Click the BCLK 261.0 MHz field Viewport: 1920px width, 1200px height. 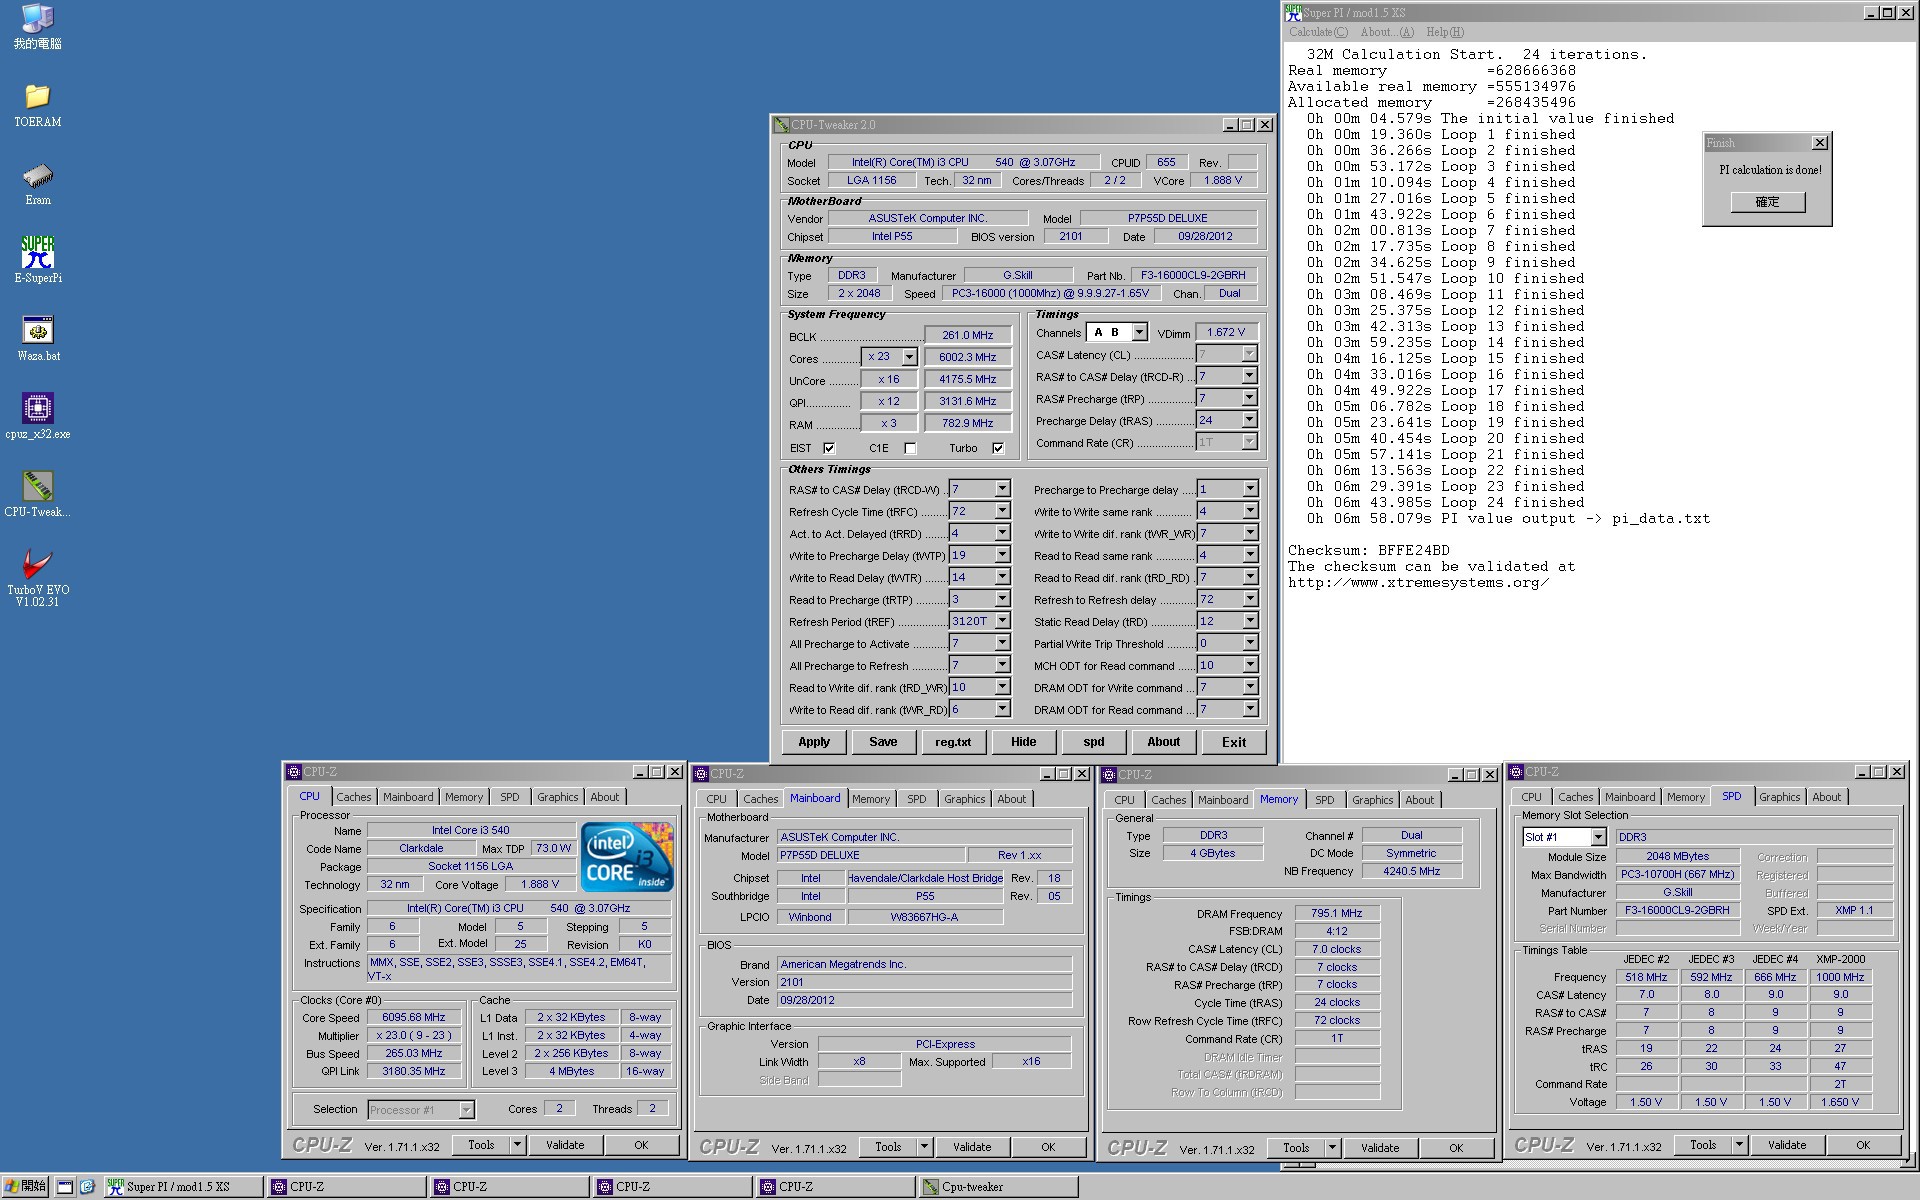click(x=967, y=335)
